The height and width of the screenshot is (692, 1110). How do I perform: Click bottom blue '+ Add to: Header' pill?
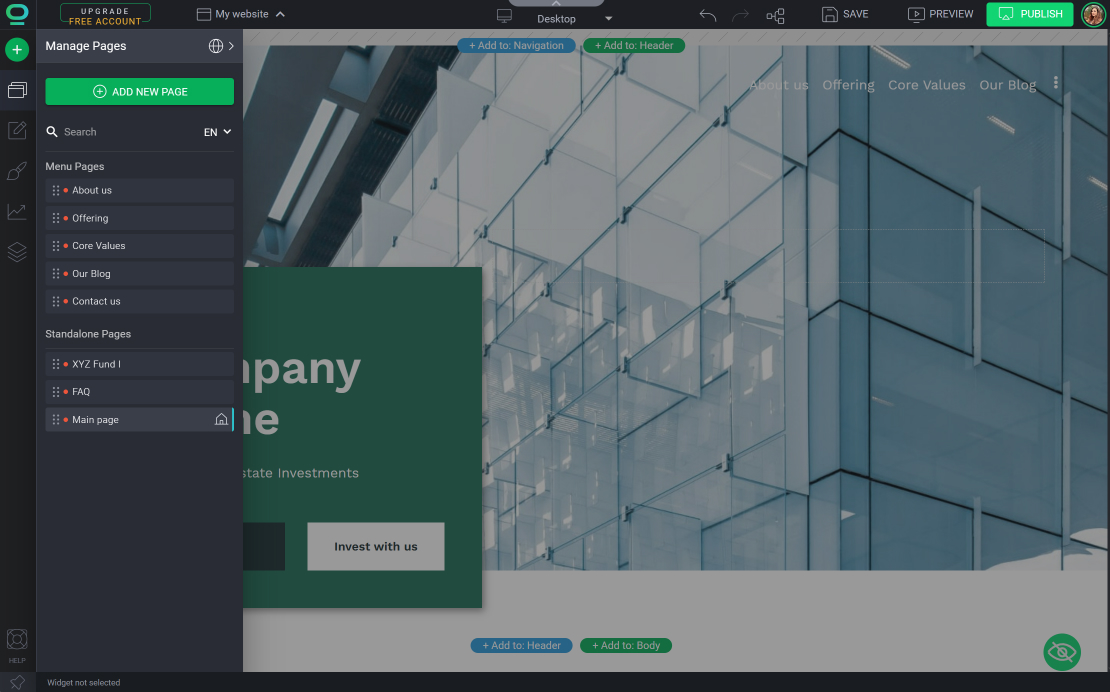pyautogui.click(x=521, y=645)
